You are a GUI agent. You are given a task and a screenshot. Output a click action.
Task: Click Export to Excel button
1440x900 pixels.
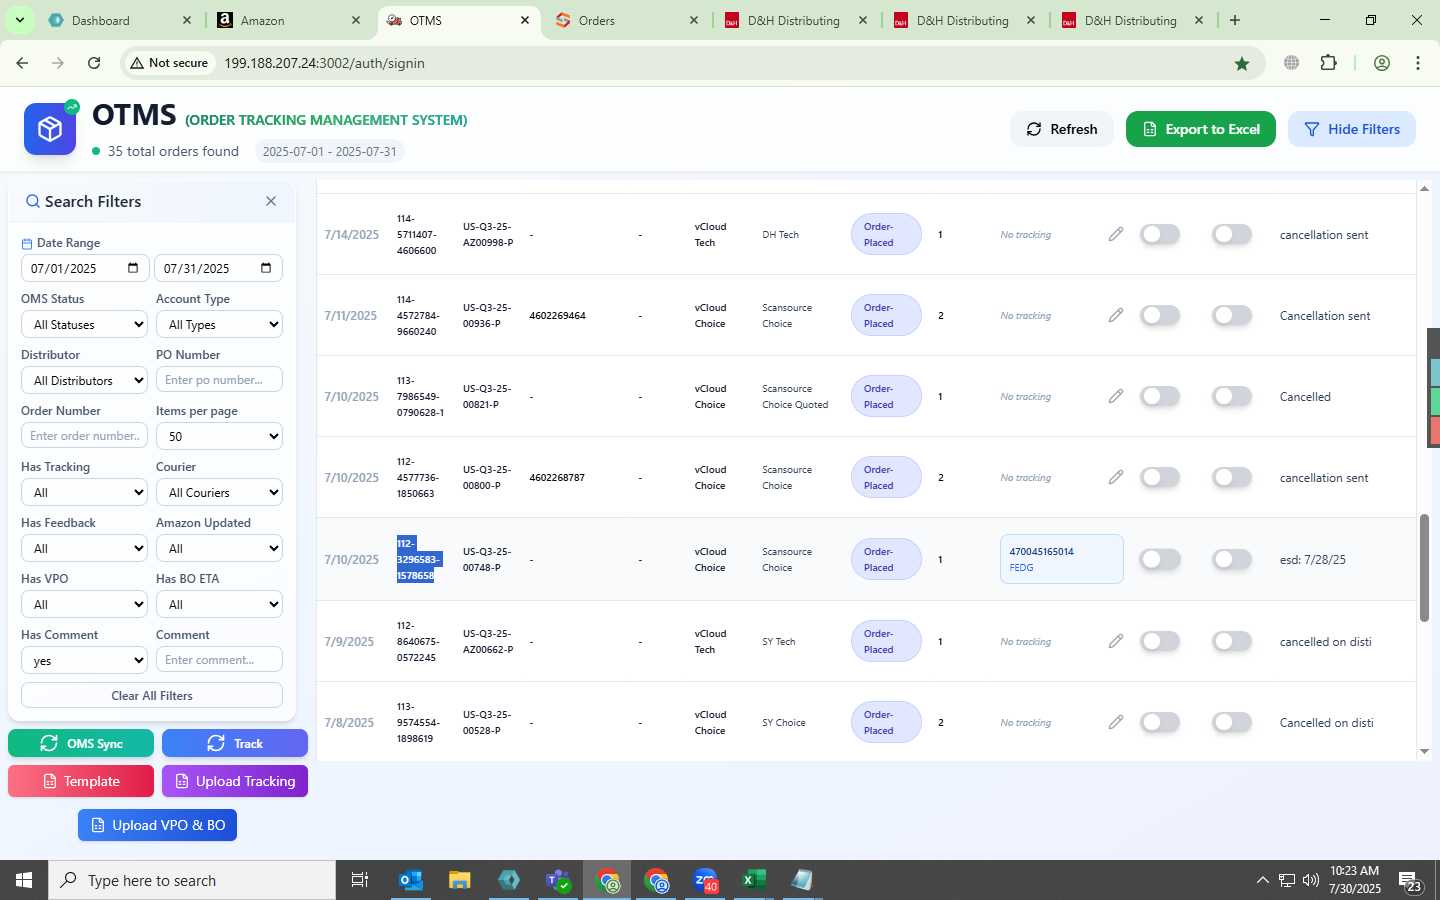[x=1201, y=129]
